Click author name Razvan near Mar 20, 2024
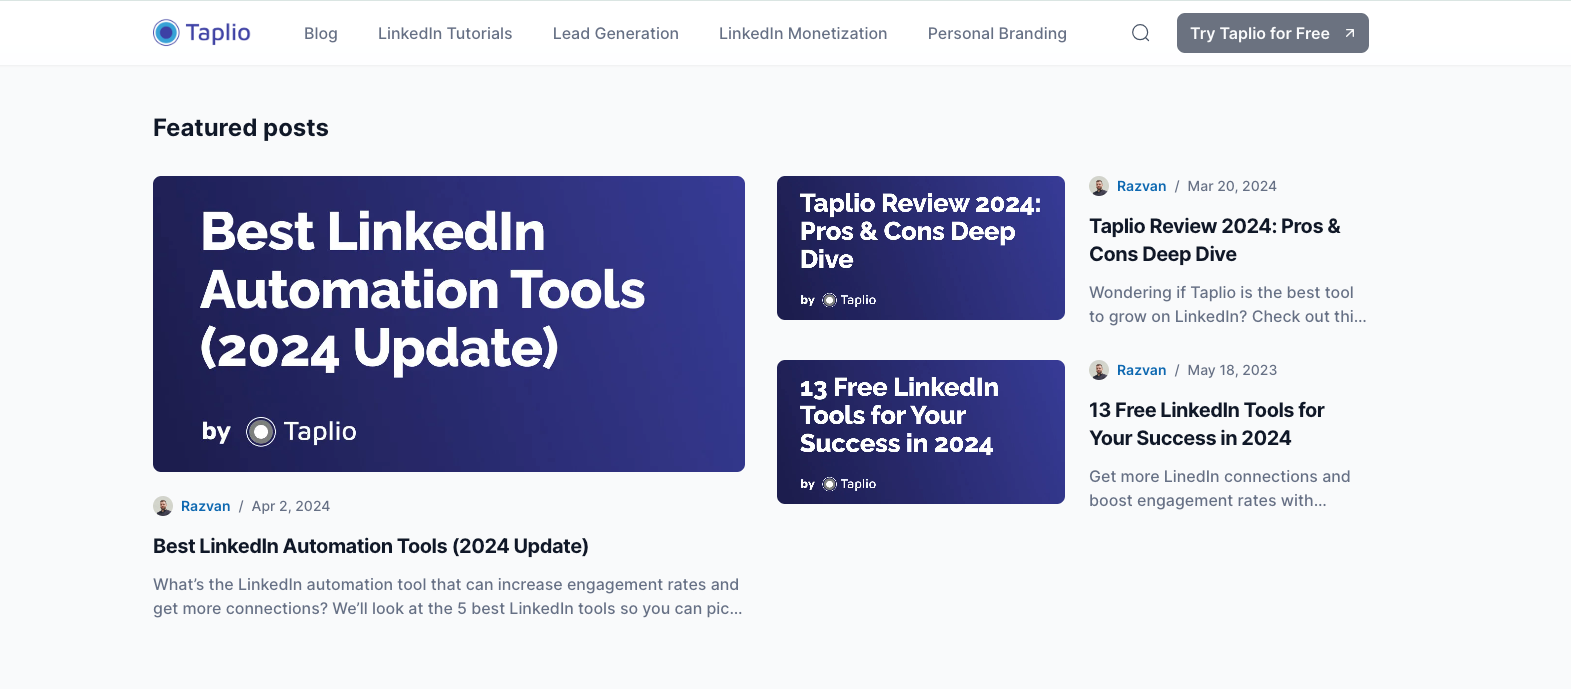 pos(1142,186)
